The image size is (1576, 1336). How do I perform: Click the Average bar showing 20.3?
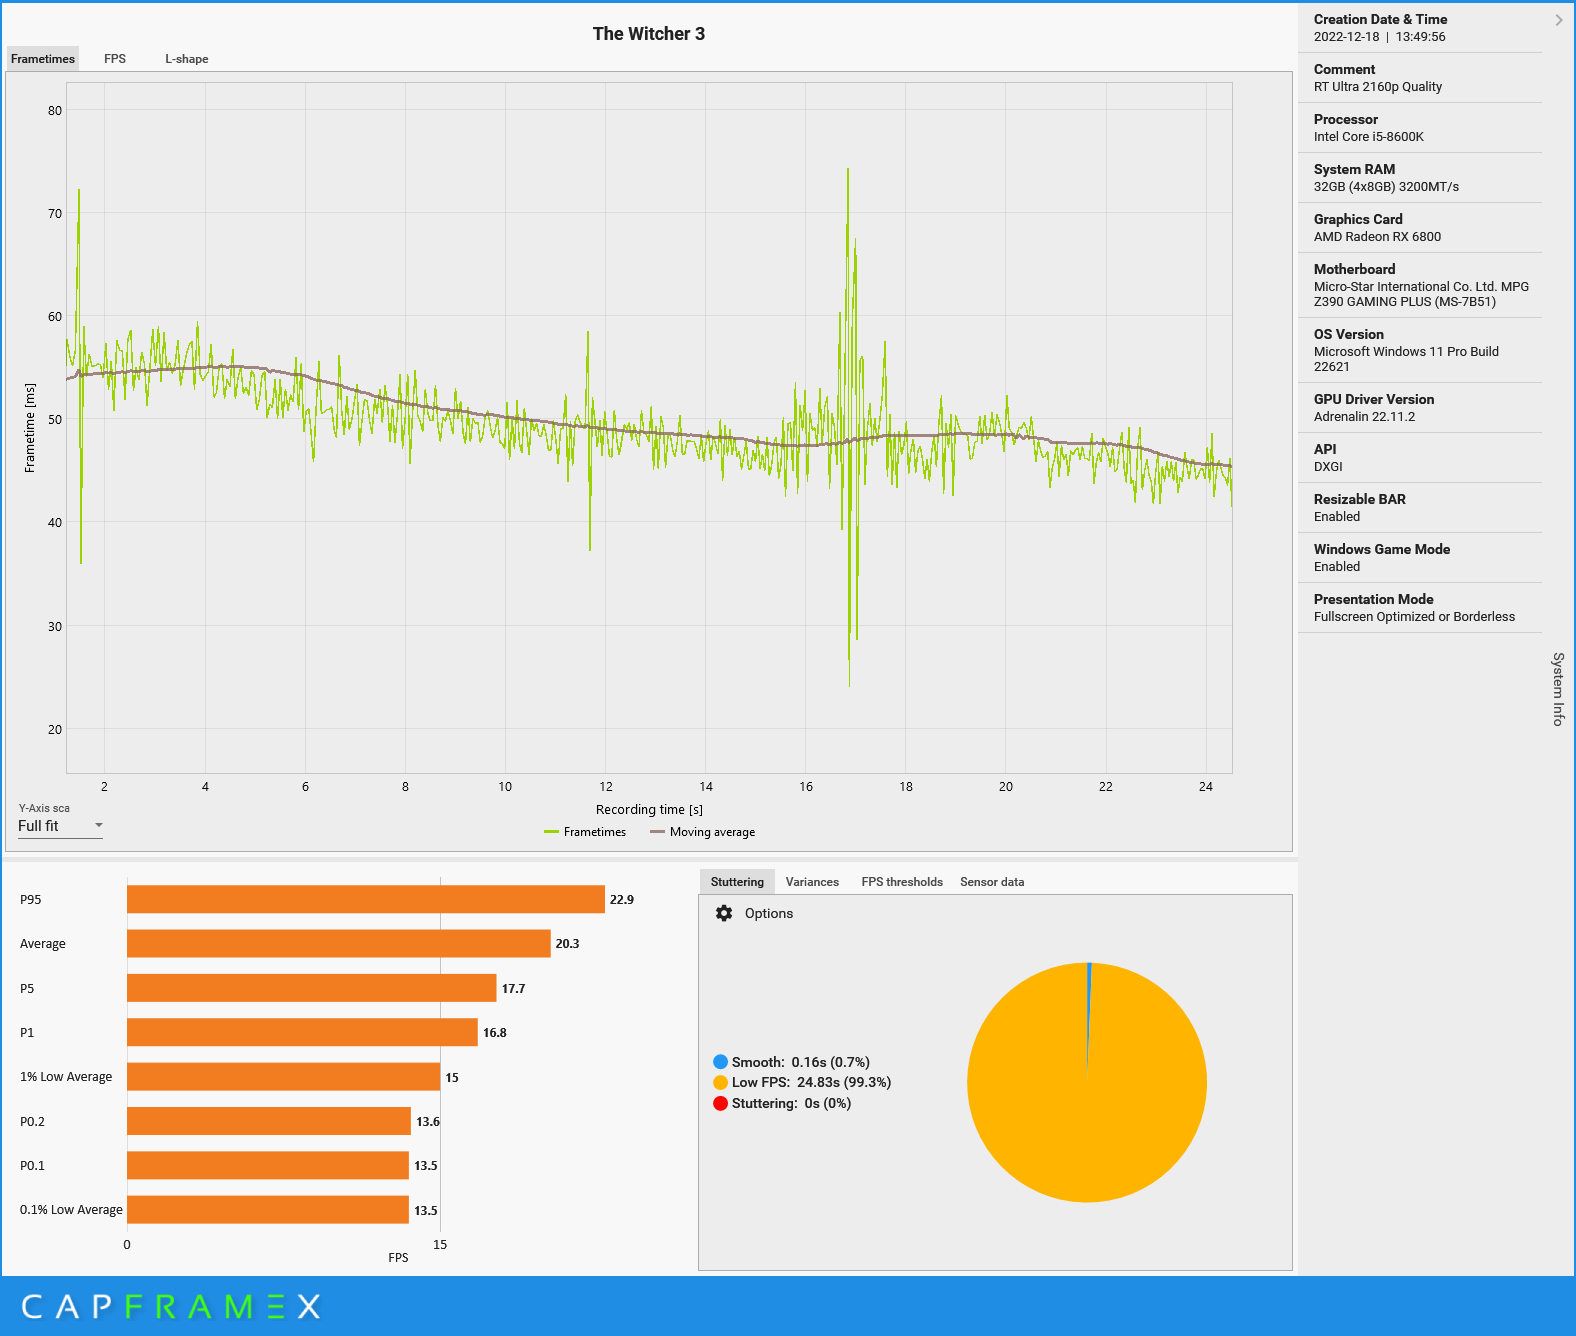pos(339,943)
